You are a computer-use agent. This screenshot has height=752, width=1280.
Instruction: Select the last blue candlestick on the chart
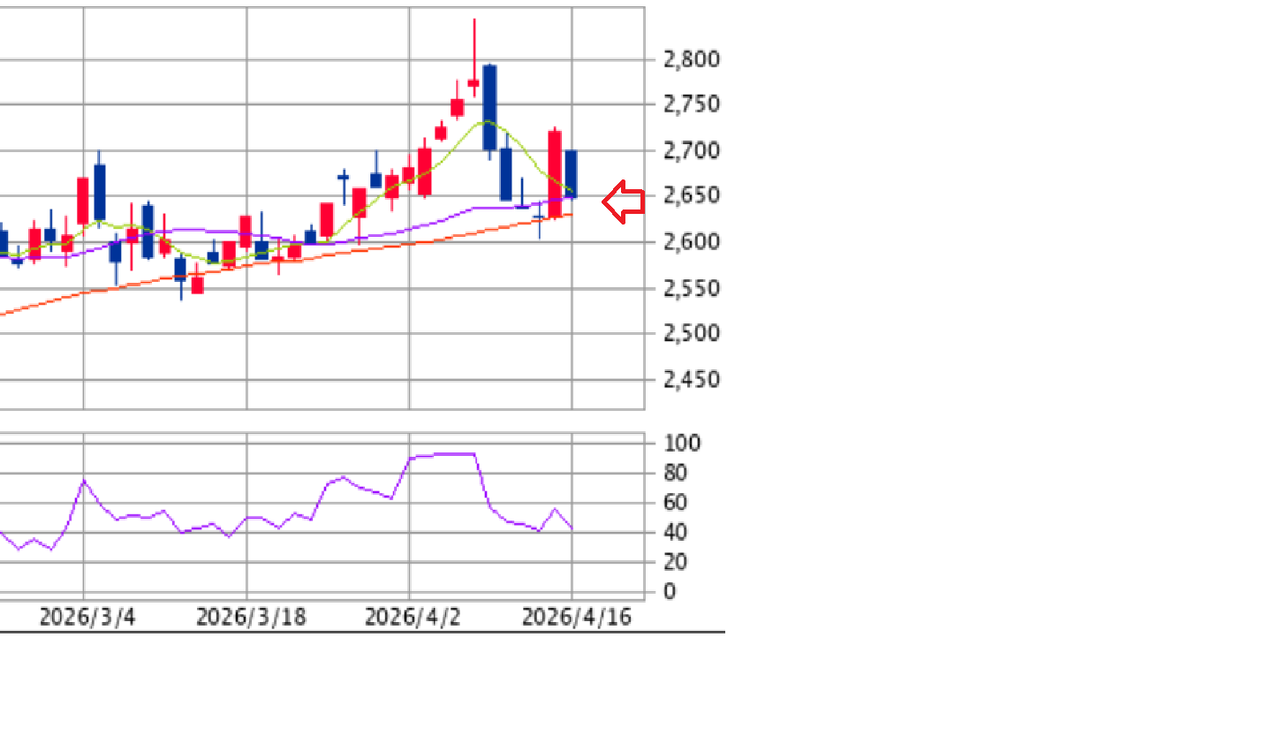(x=571, y=174)
